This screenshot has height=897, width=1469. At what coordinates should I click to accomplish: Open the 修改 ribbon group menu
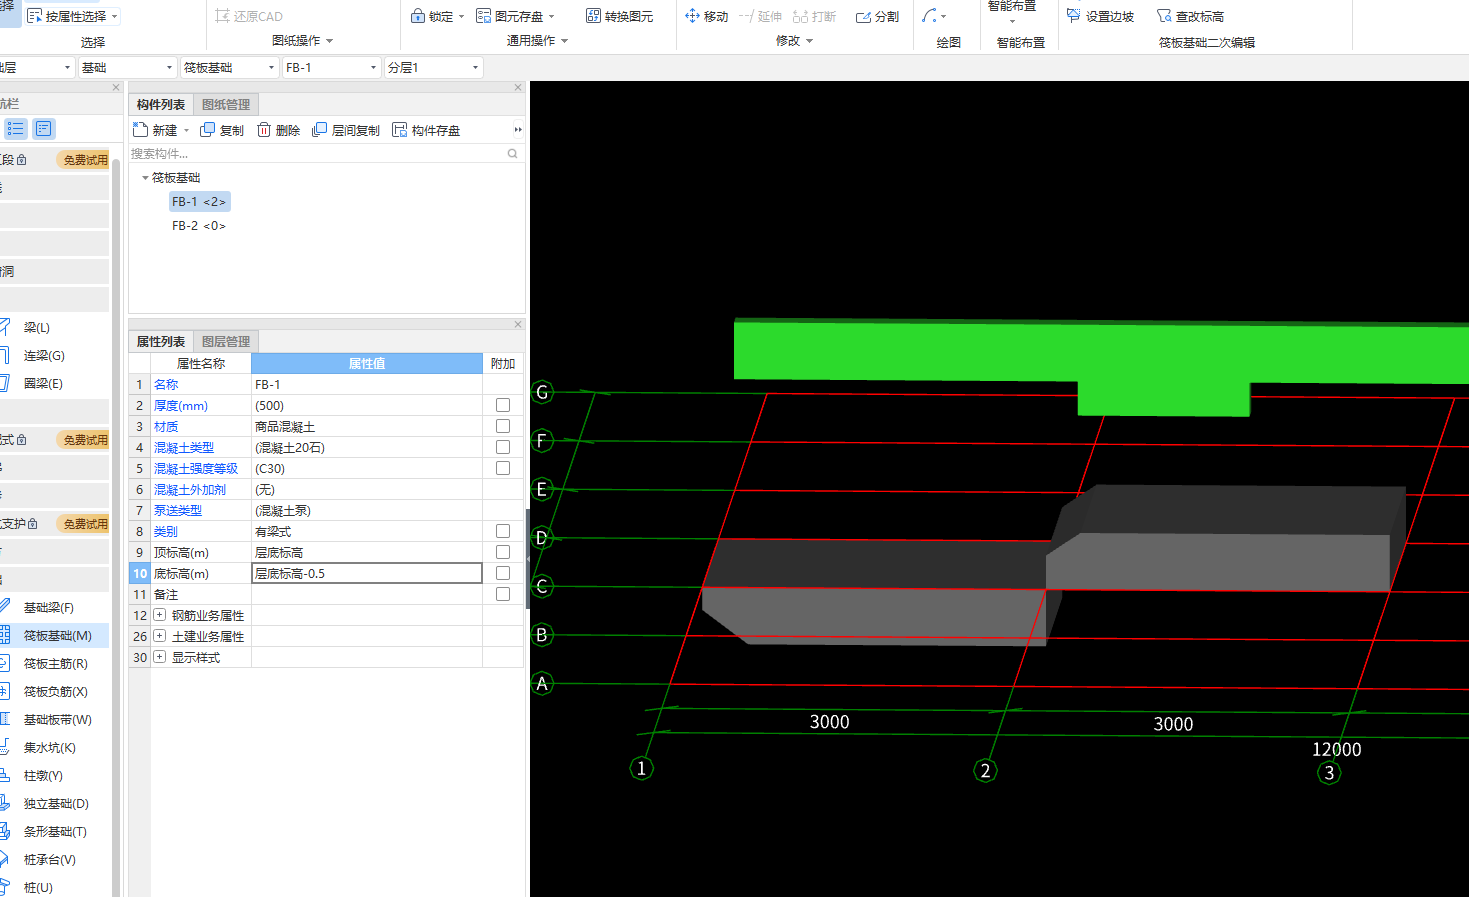pos(794,41)
